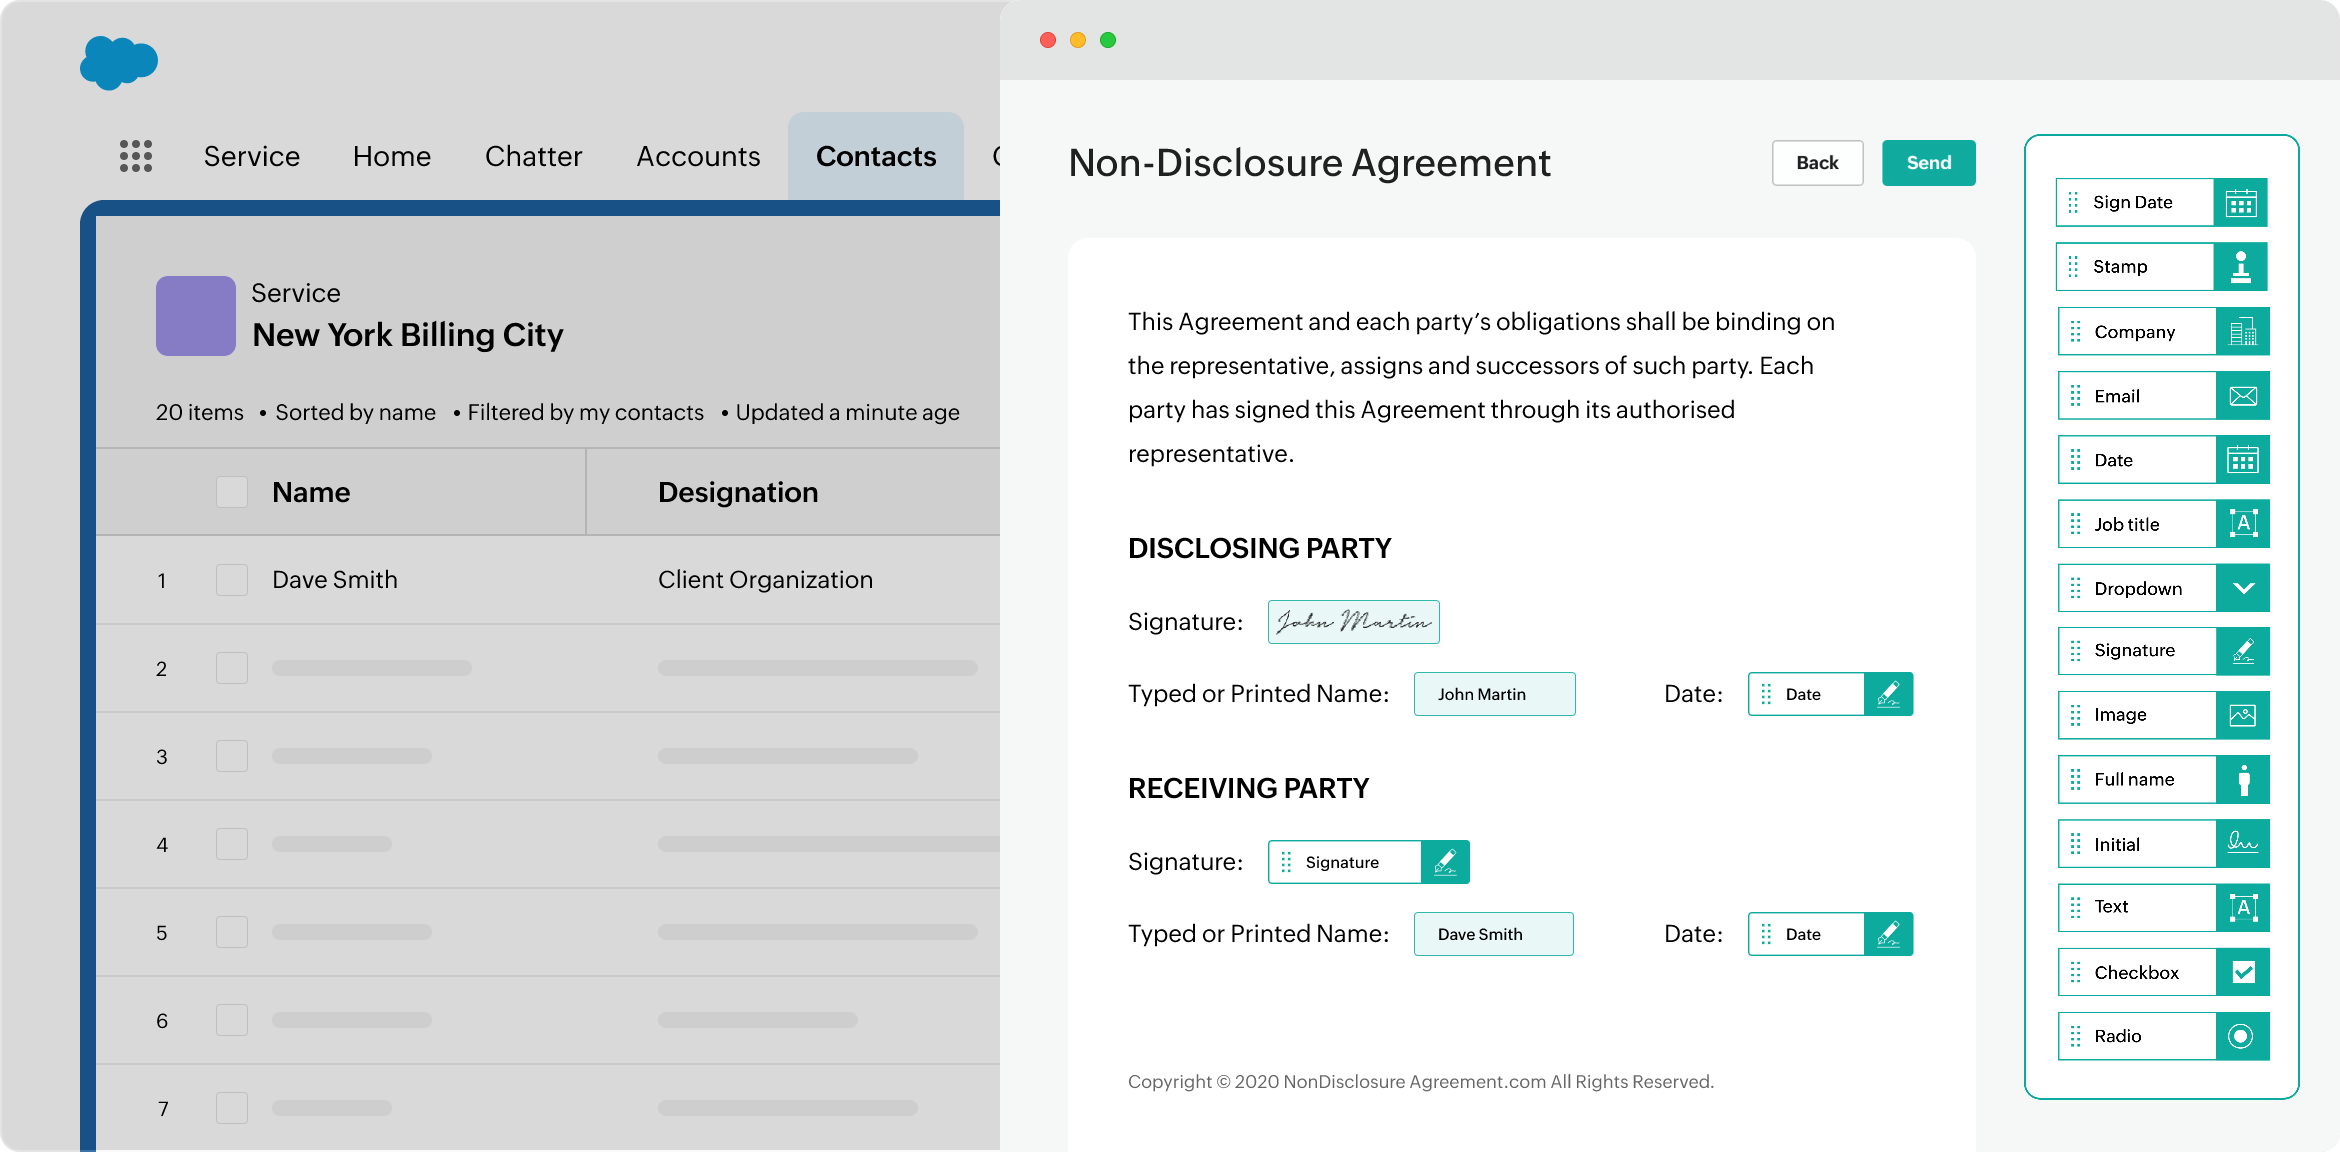Click the Filtered by my contacts text

point(585,412)
